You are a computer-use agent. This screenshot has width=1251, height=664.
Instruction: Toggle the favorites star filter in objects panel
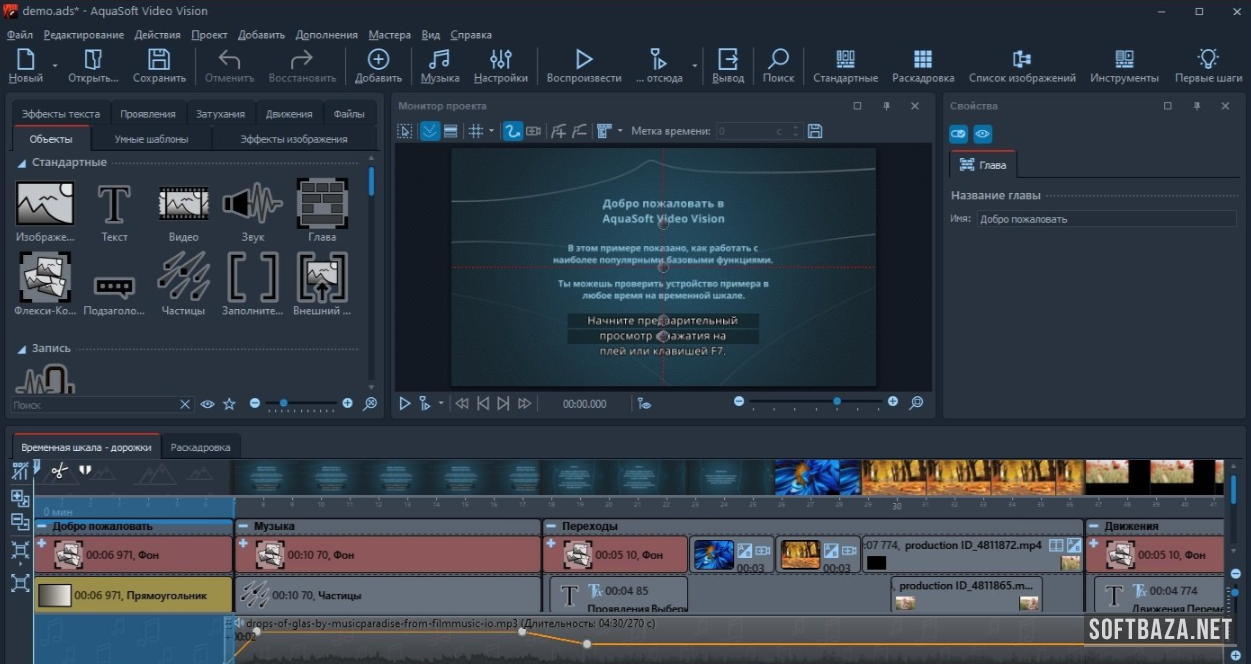(229, 404)
